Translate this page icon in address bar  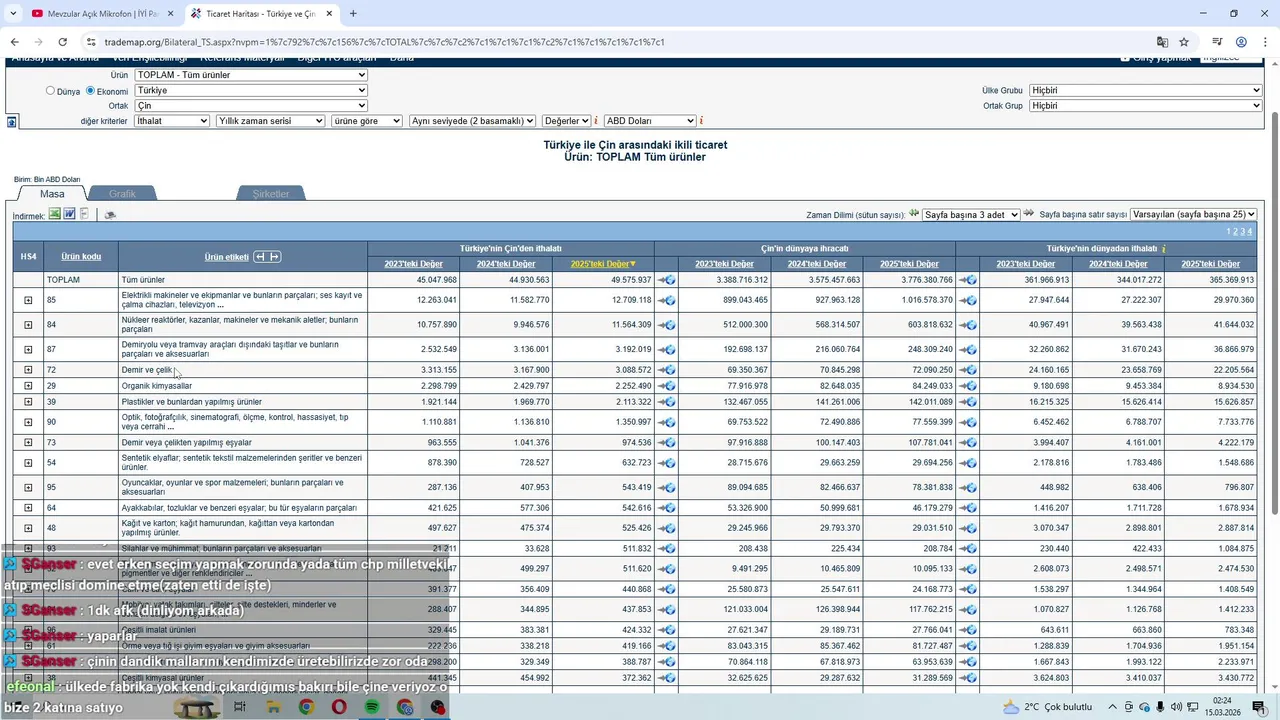1162,42
